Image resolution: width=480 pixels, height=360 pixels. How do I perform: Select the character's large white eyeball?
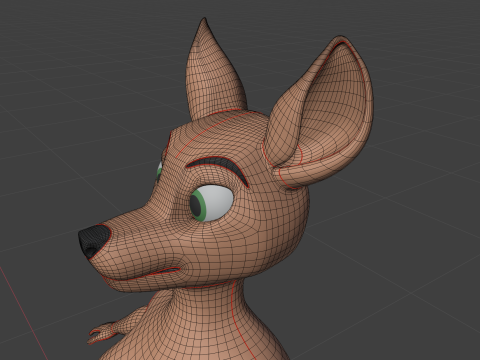point(212,203)
